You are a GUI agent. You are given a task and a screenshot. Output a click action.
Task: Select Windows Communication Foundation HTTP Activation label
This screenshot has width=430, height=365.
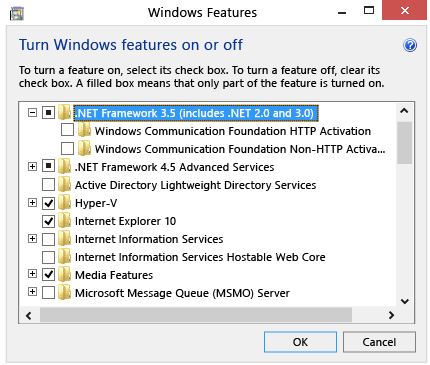[233, 131]
